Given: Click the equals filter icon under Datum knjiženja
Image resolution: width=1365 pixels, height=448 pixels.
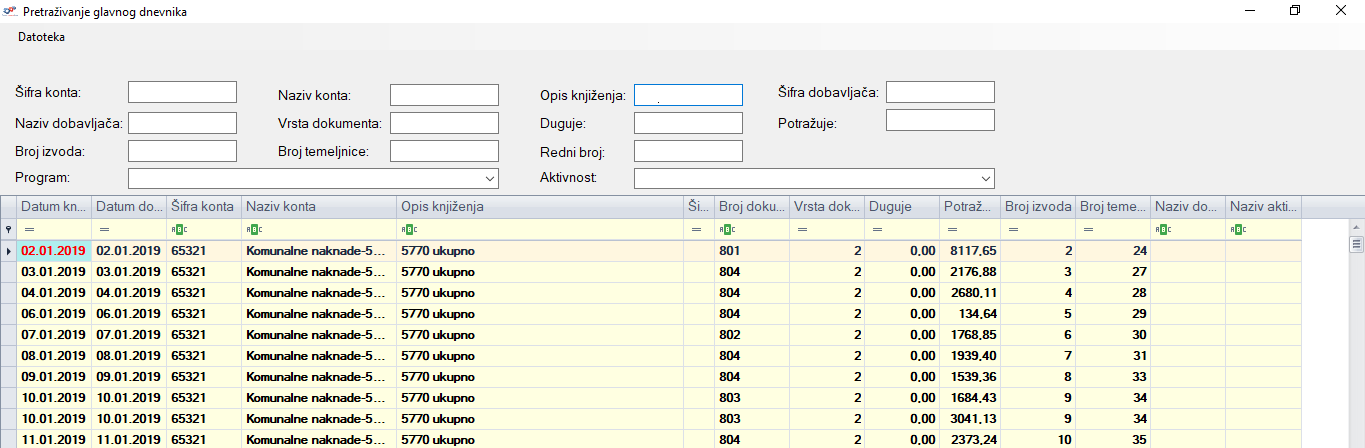Looking at the screenshot, I should pyautogui.click(x=28, y=229).
